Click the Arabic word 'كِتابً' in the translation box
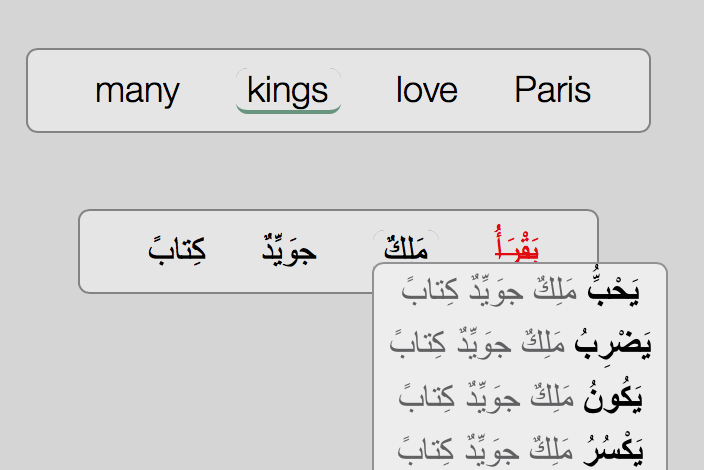This screenshot has height=470, width=704. pyautogui.click(x=177, y=248)
